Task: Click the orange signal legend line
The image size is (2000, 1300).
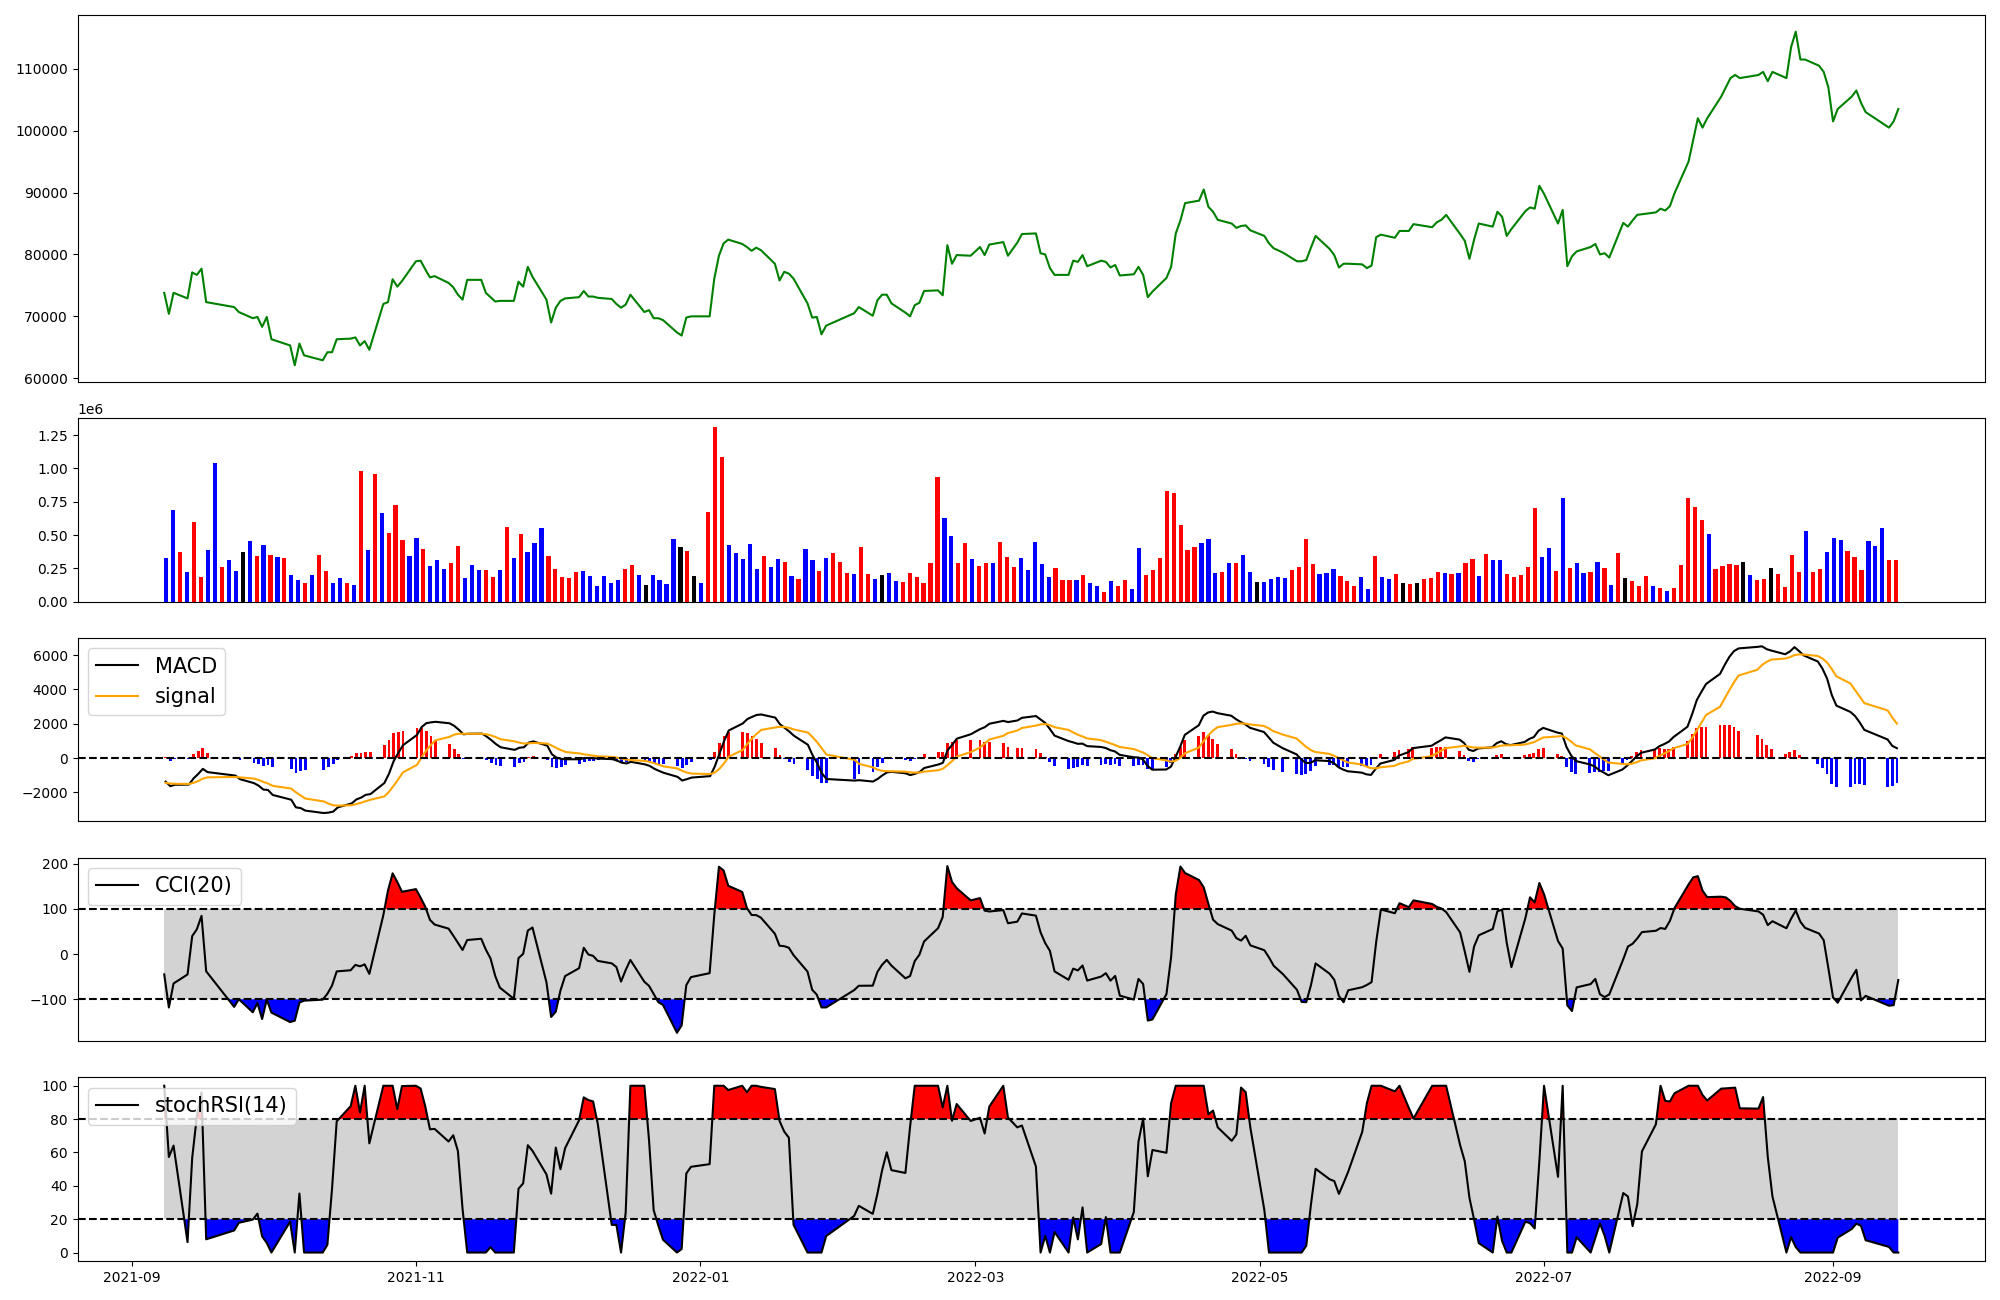Action: coord(117,696)
